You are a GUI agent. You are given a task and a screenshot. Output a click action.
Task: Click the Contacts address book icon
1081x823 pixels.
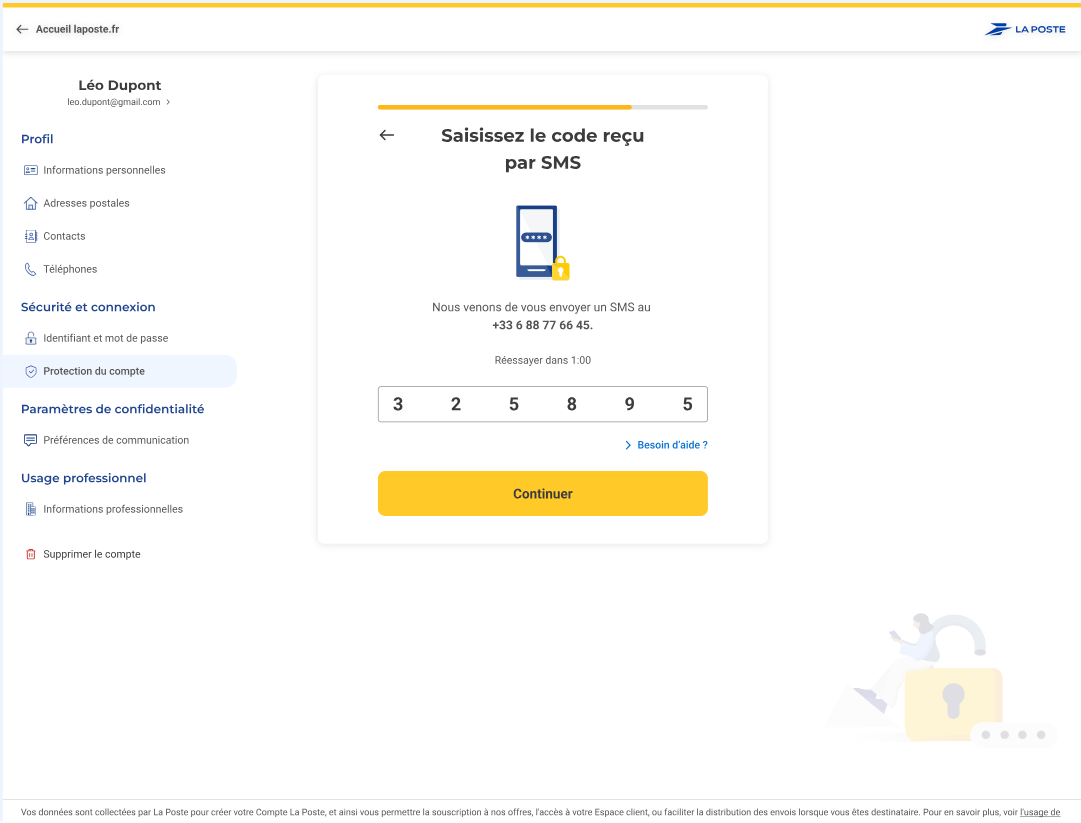[31, 236]
